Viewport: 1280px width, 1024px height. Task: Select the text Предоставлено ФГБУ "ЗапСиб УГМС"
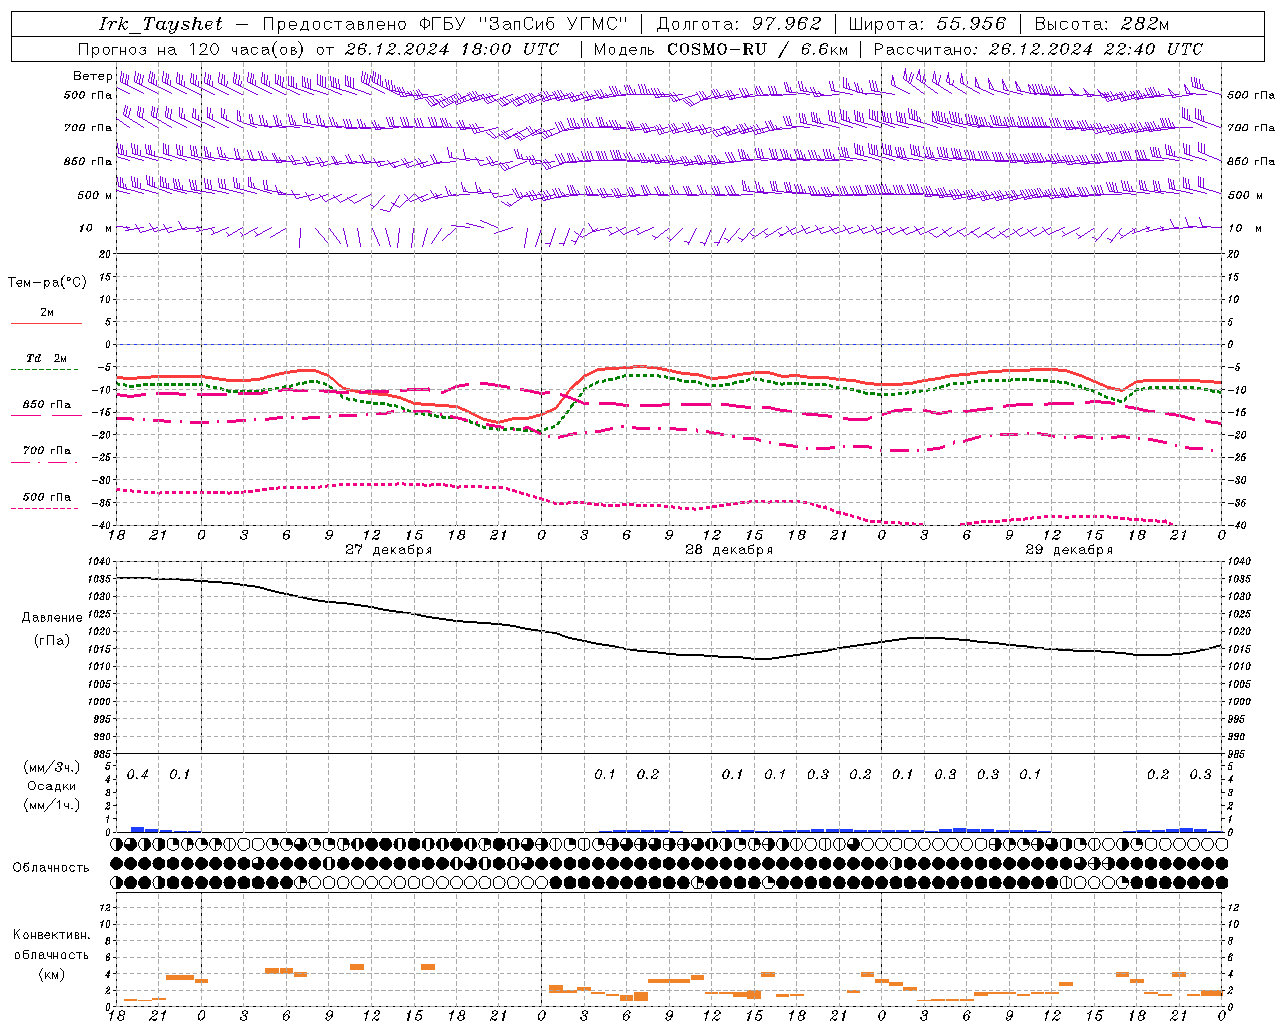pyautogui.click(x=445, y=24)
